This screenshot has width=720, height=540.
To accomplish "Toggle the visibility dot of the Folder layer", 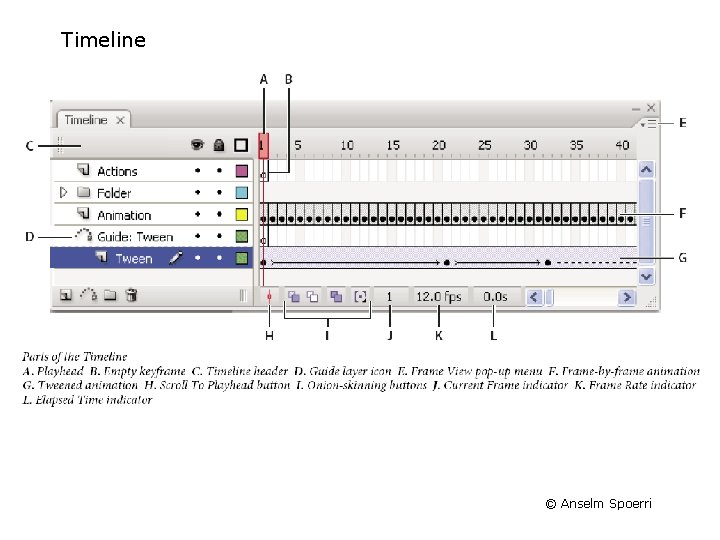I will [x=197, y=192].
